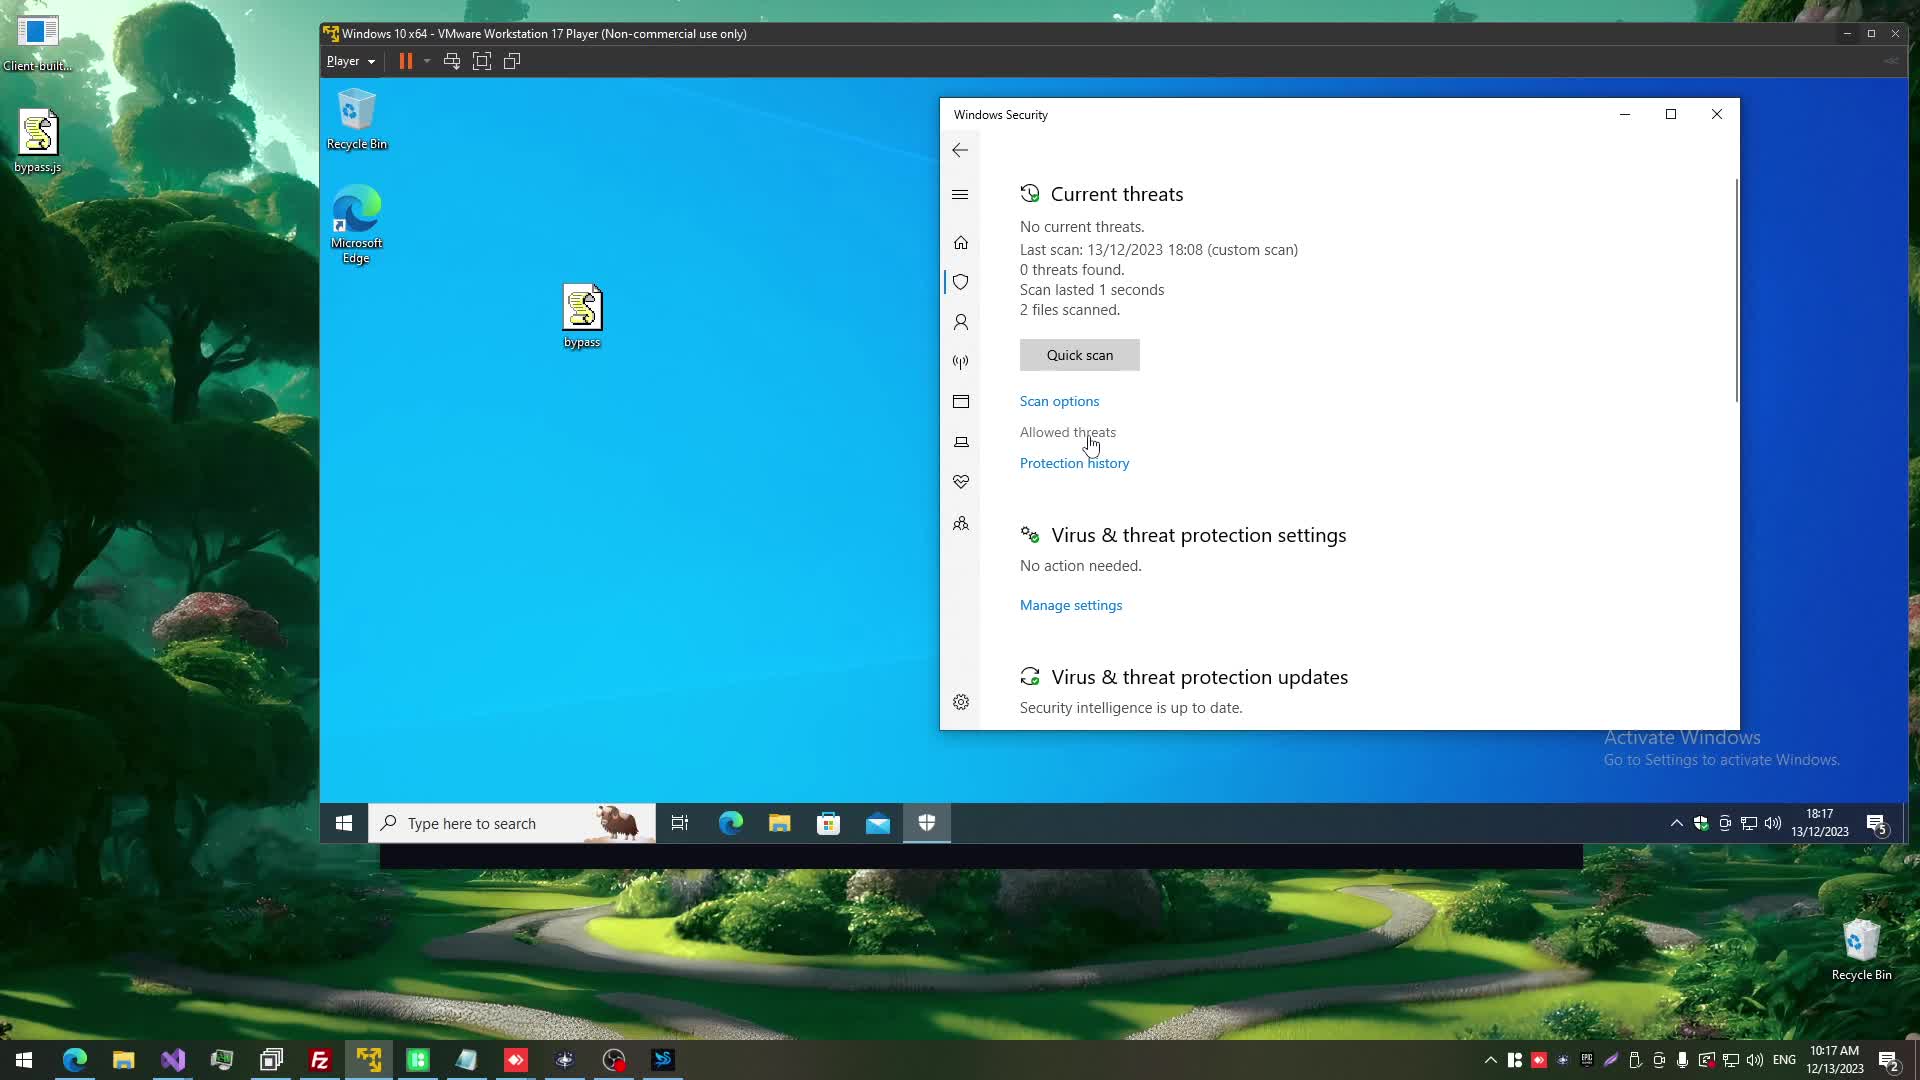The width and height of the screenshot is (1920, 1080).
Task: Open Account protection person icon
Action: pyautogui.click(x=961, y=322)
